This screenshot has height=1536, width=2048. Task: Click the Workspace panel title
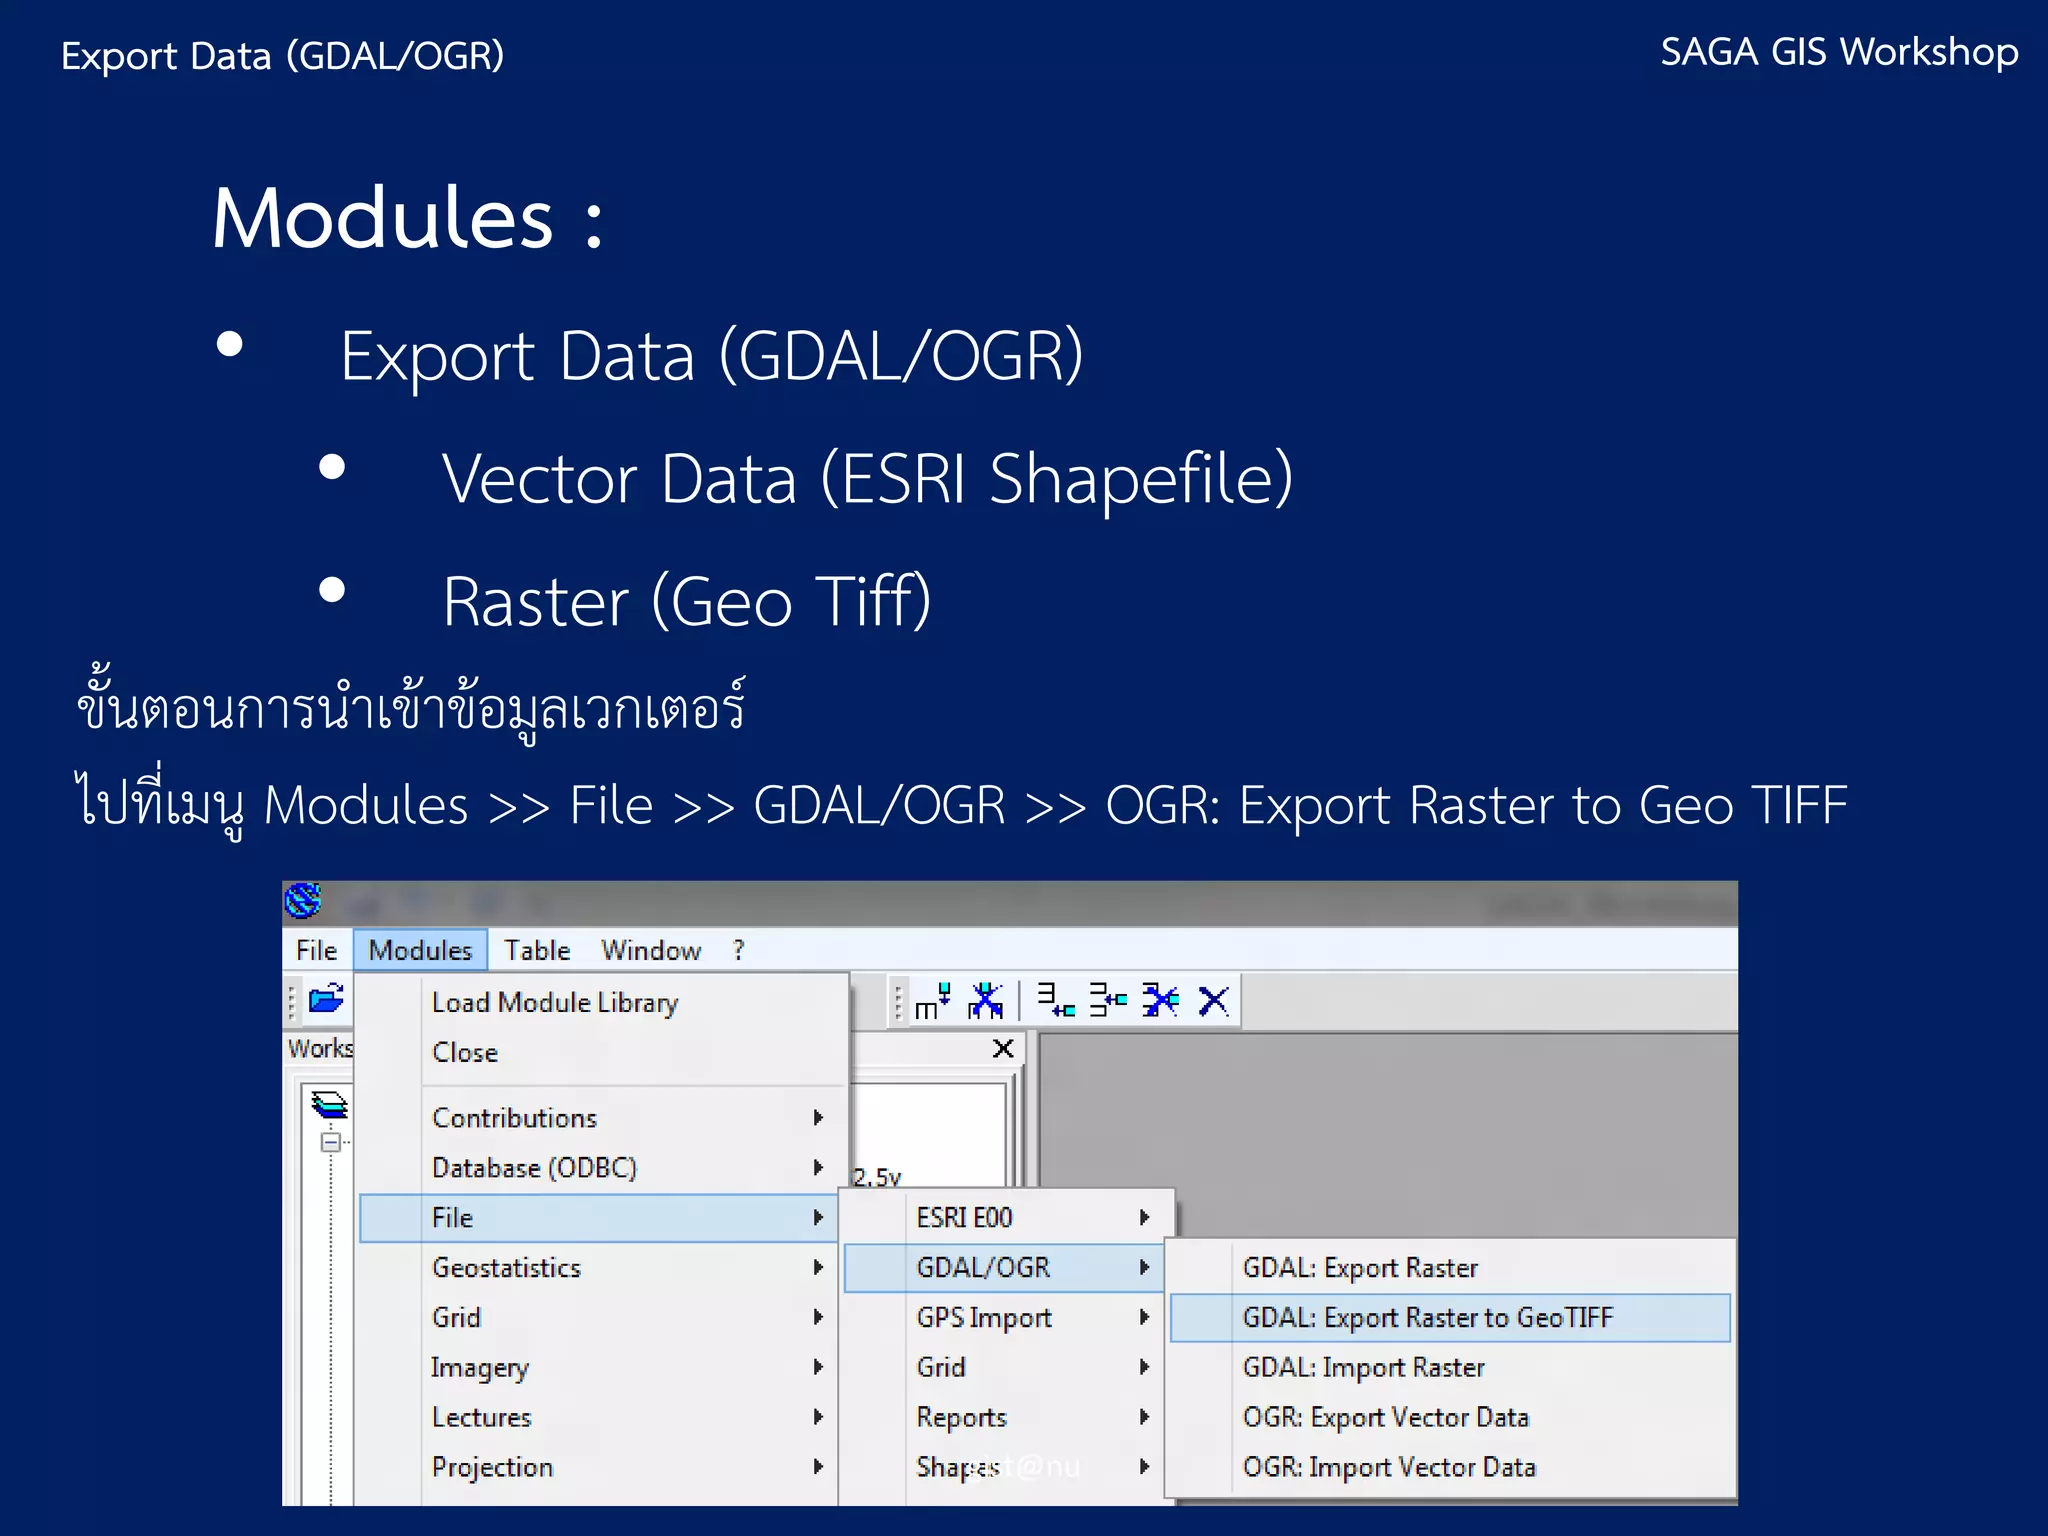320,1048
